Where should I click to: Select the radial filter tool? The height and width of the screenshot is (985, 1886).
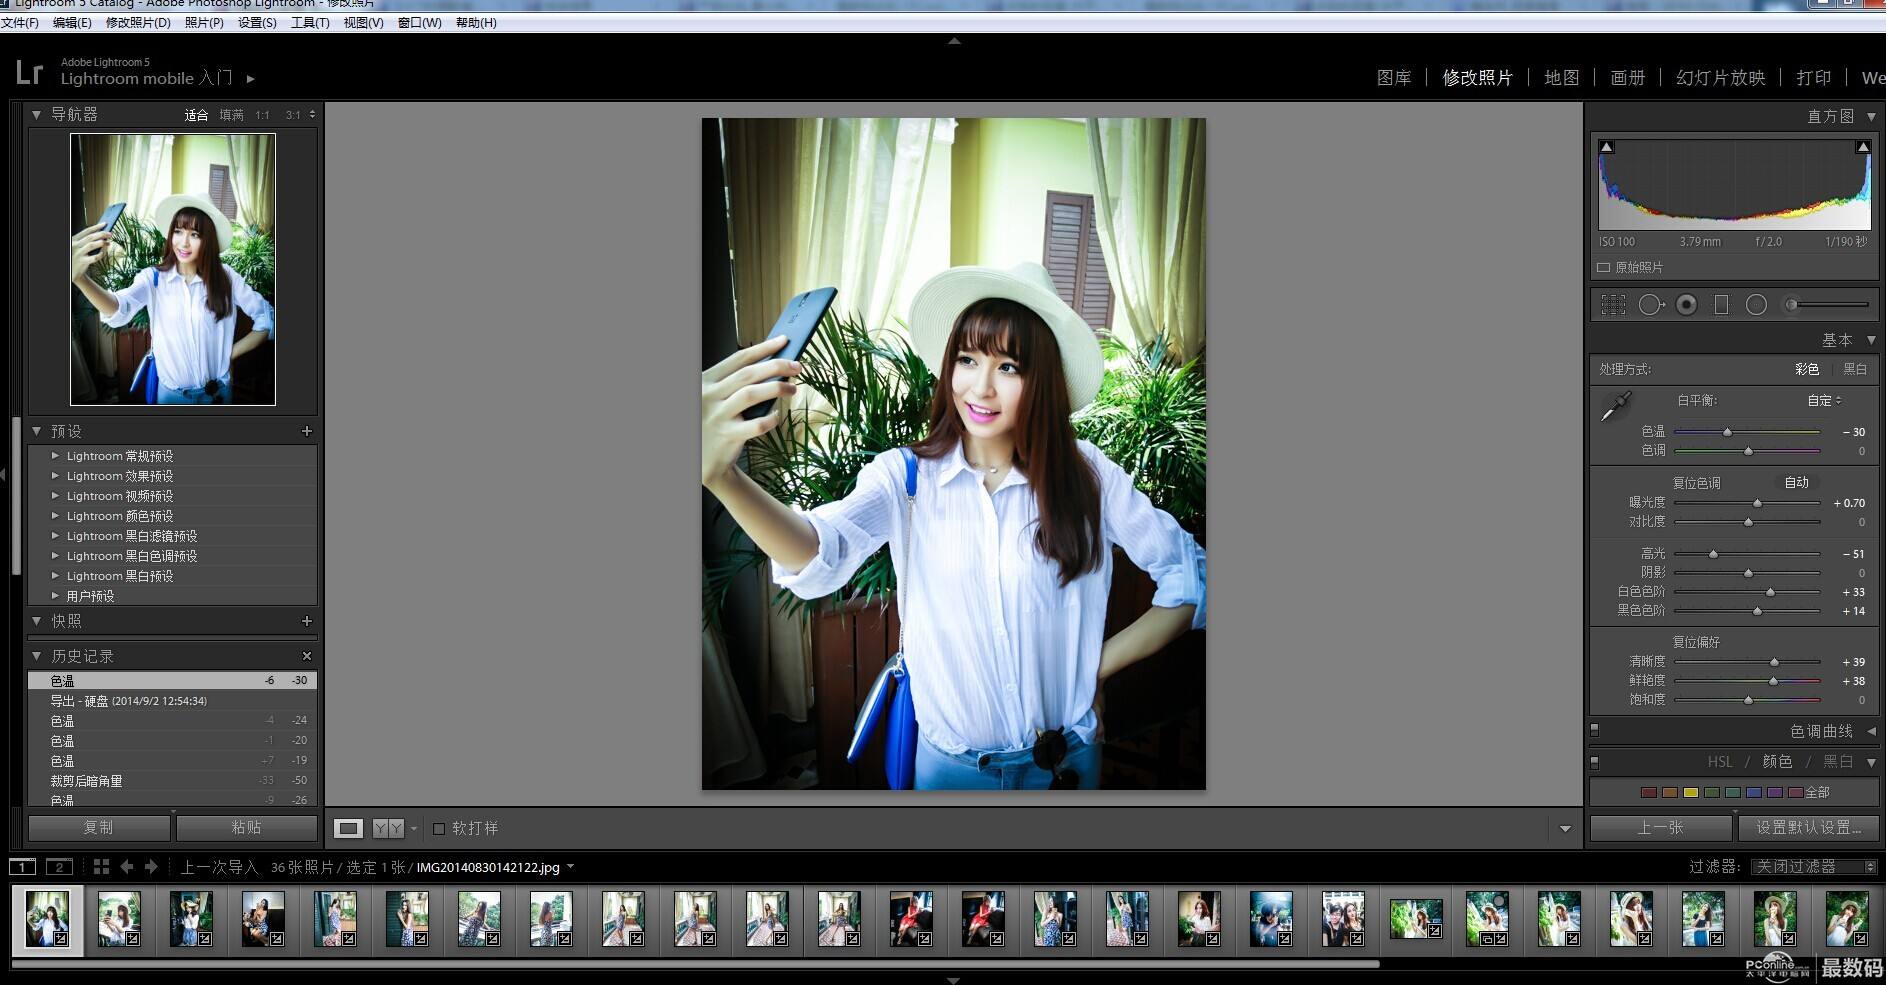click(x=1756, y=305)
